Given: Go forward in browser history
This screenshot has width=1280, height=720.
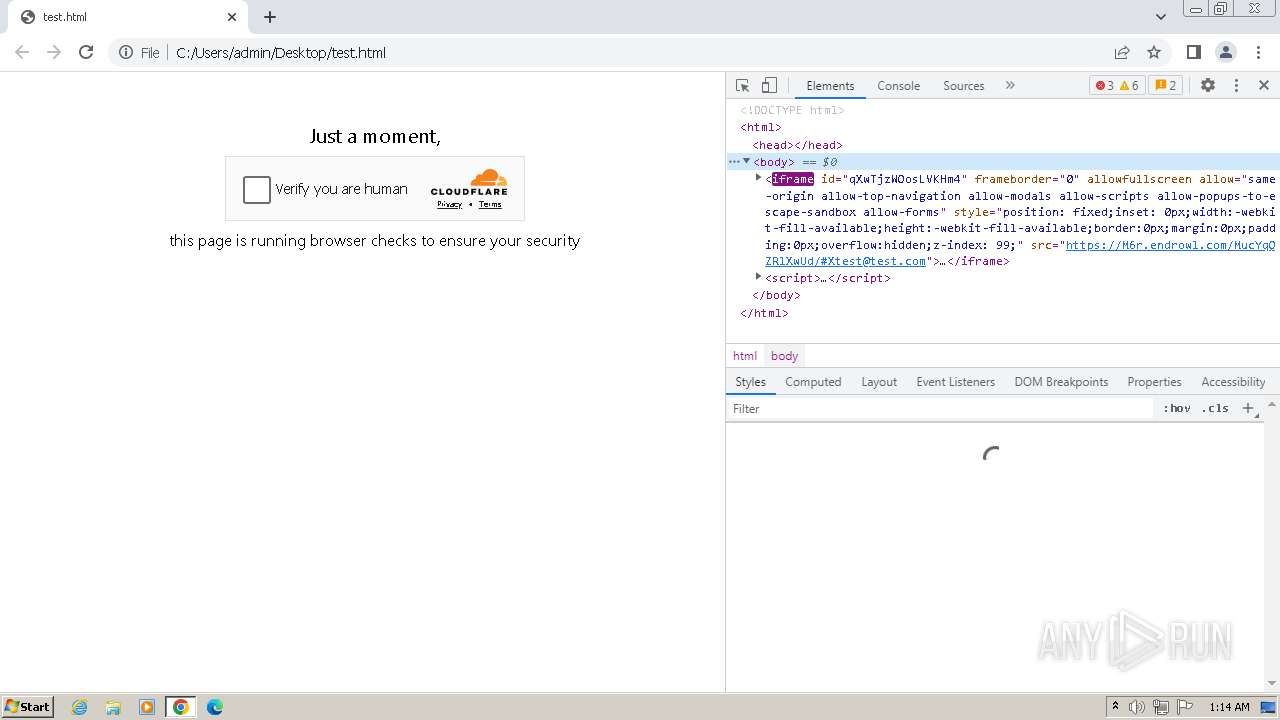Looking at the screenshot, I should (x=54, y=52).
